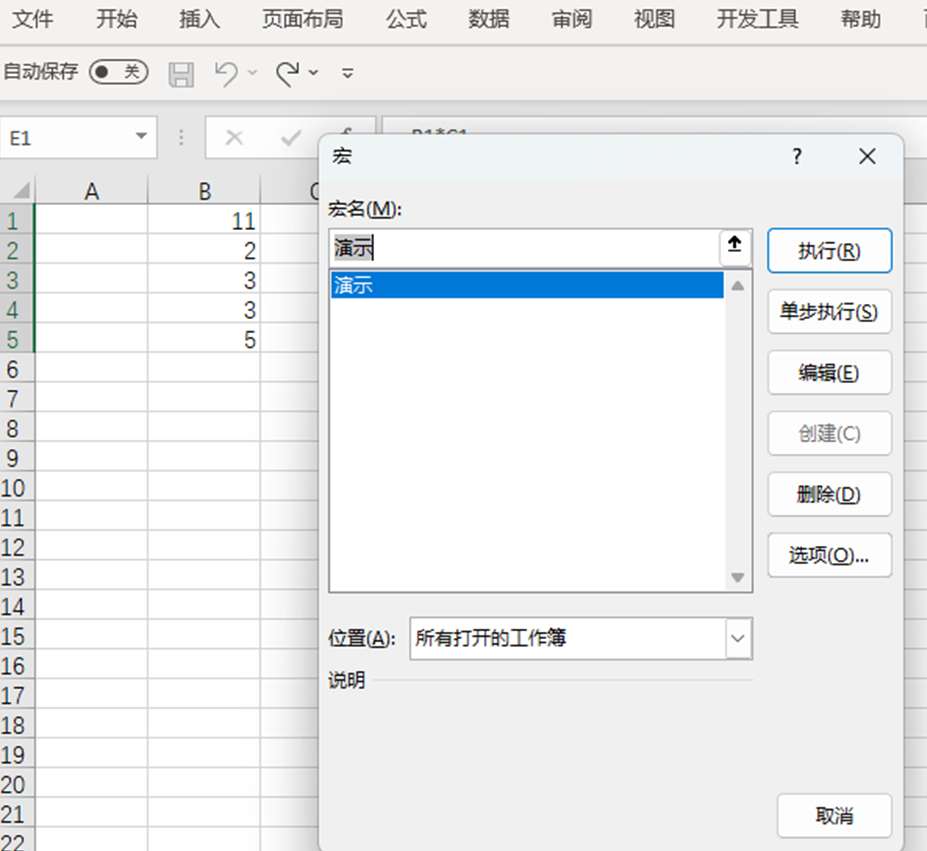Click the Save icon in quick access toolbar
The height and width of the screenshot is (851, 927).
pyautogui.click(x=181, y=74)
